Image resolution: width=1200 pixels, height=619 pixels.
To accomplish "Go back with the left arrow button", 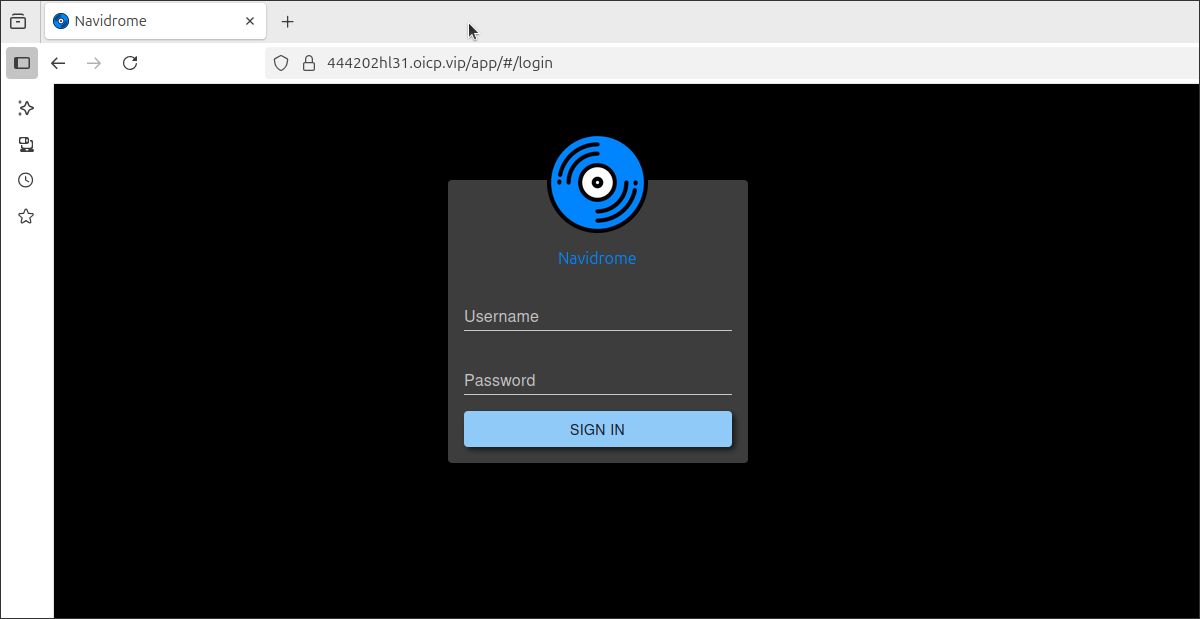I will (x=58, y=63).
